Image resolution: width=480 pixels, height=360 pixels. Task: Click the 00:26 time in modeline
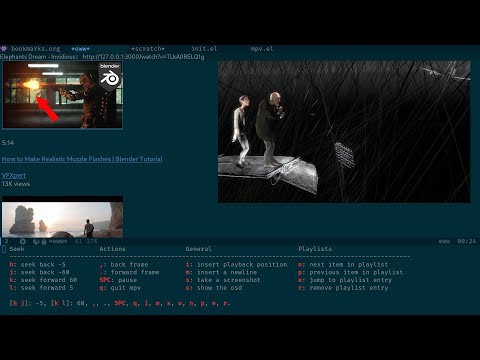coord(467,241)
